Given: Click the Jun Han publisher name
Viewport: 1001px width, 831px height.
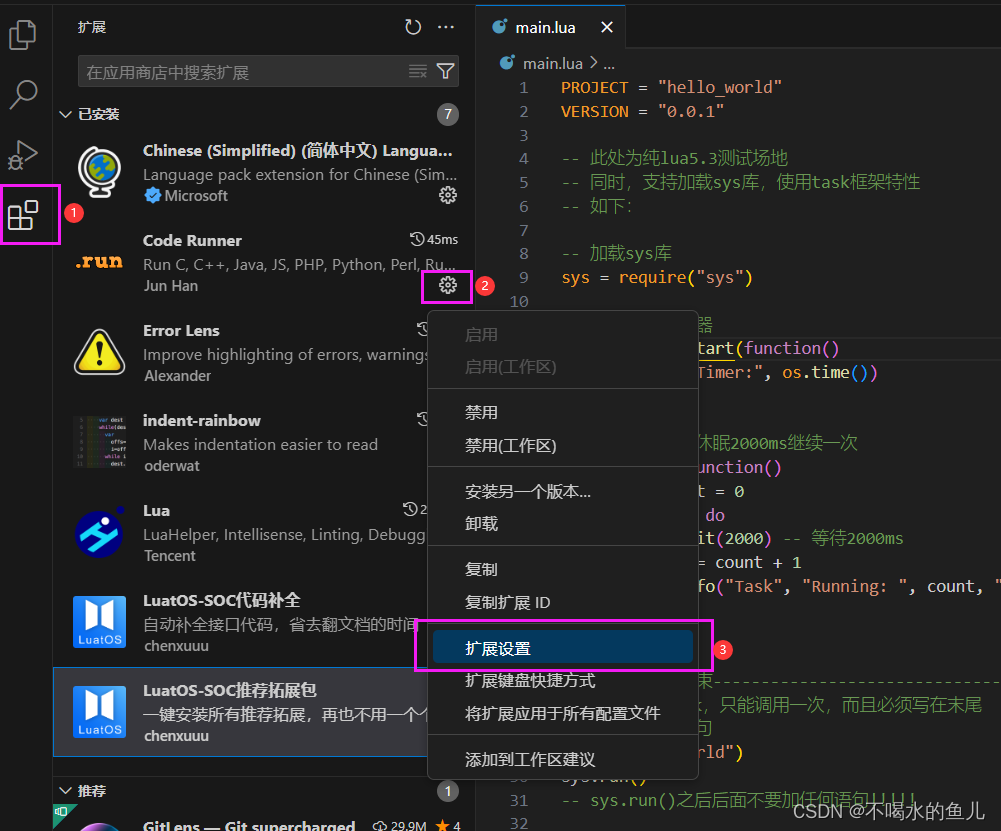Looking at the screenshot, I should click(170, 286).
